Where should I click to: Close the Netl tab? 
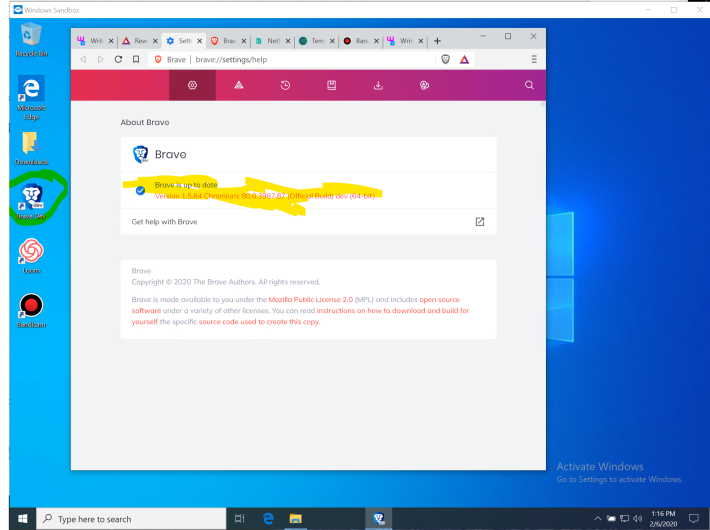tap(288, 41)
